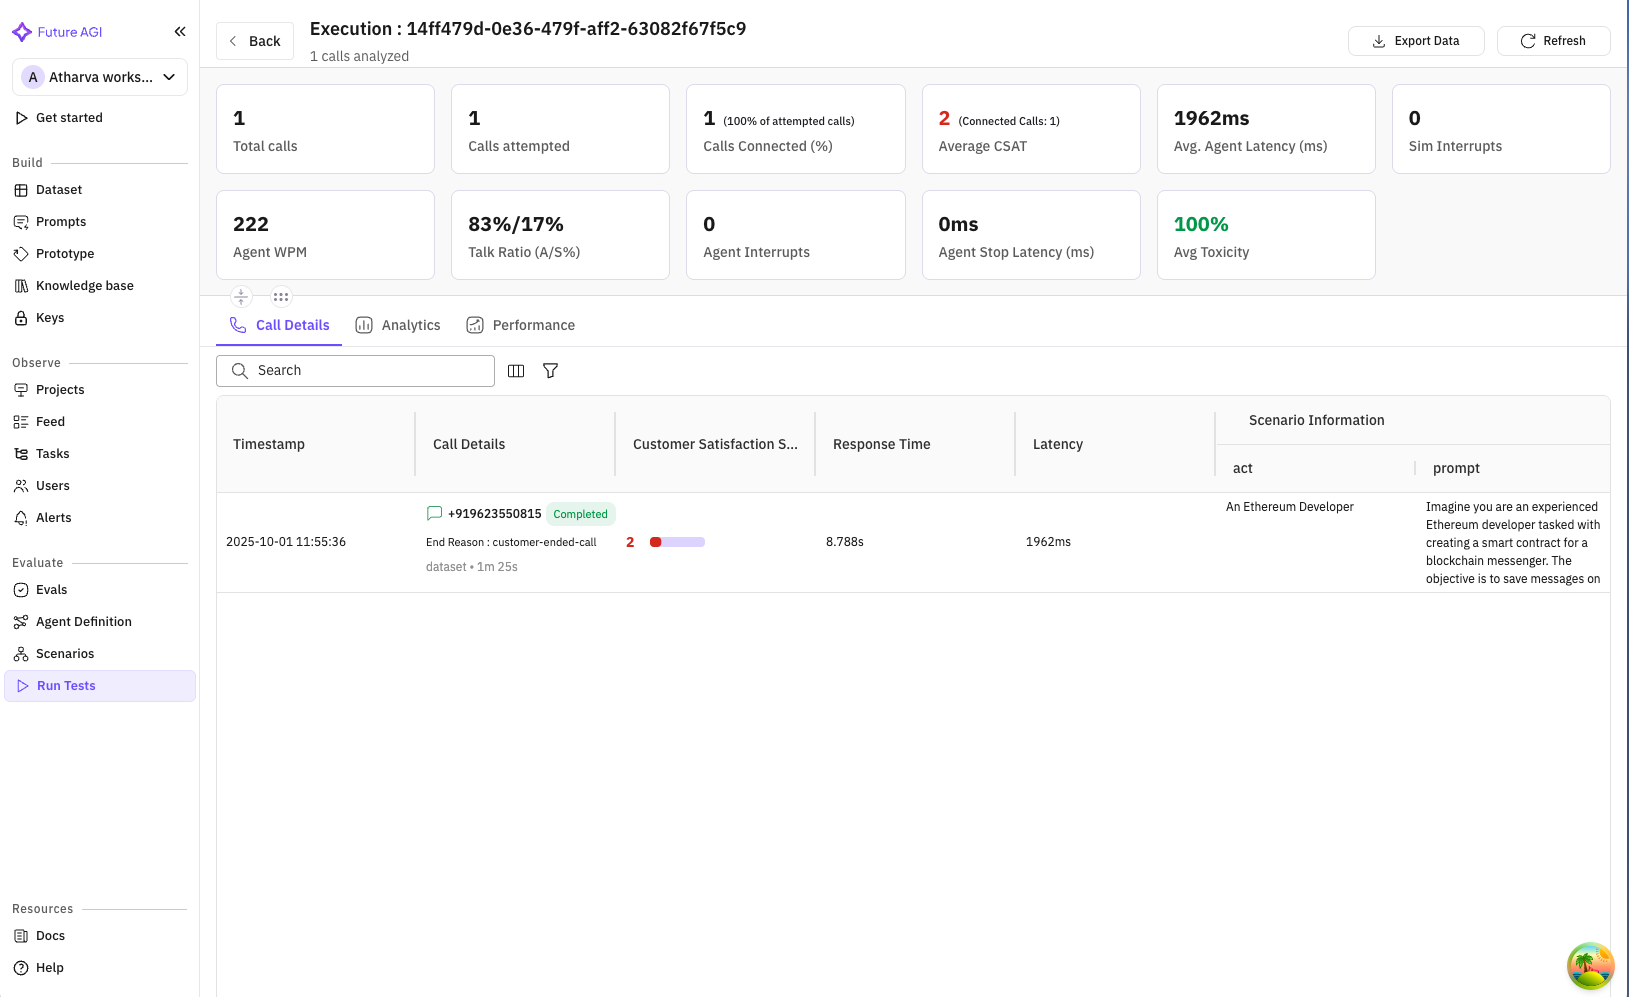
Task: Click the Export Data button
Action: (x=1416, y=41)
